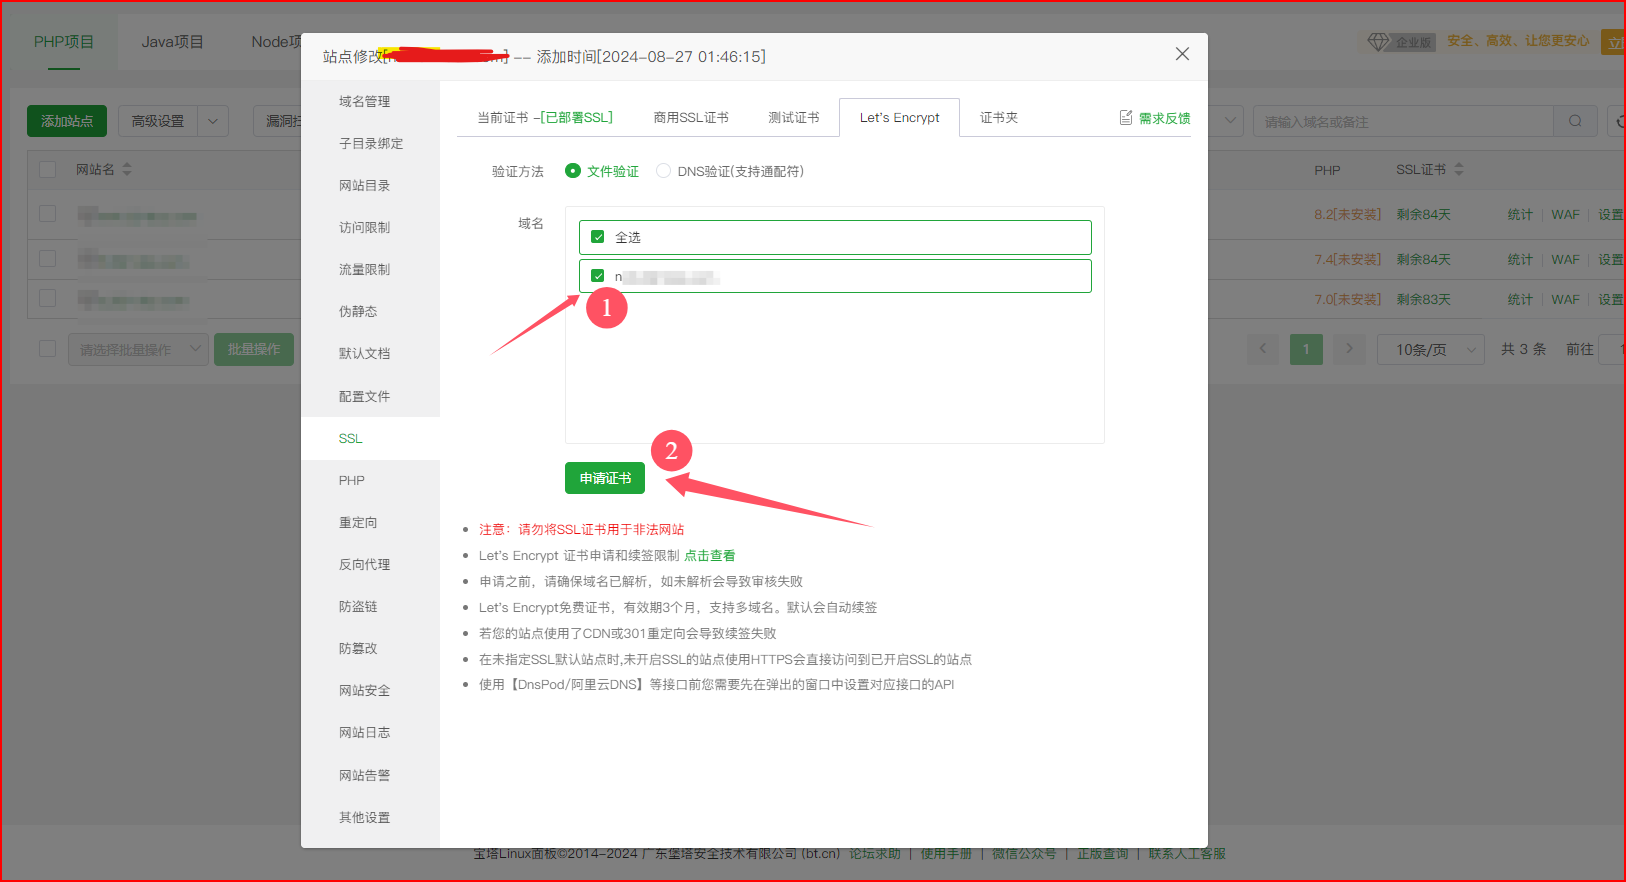Check the PHP 7.4 site row checkbox
Image resolution: width=1626 pixels, height=882 pixels.
[x=47, y=259]
